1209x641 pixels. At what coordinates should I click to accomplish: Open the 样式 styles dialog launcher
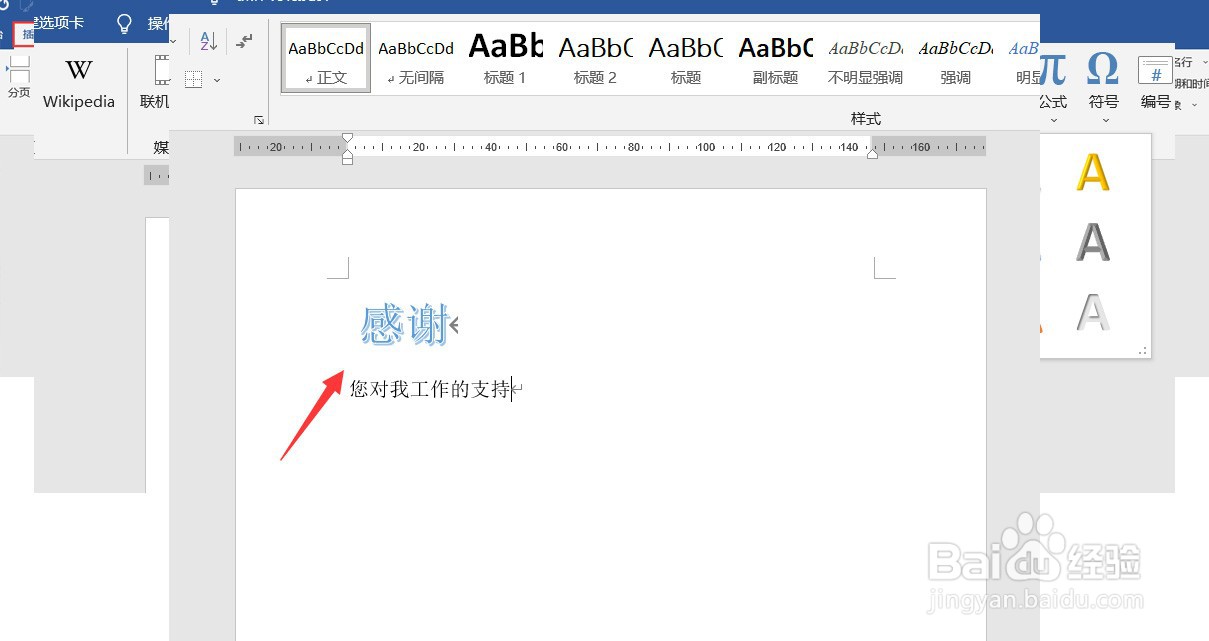258,118
